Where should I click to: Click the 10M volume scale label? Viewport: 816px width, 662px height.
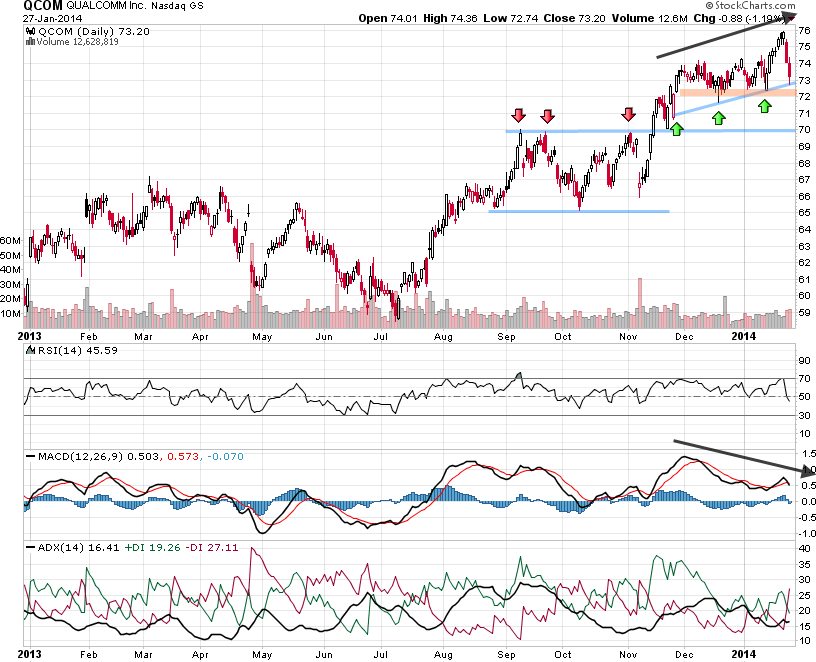tap(10, 313)
